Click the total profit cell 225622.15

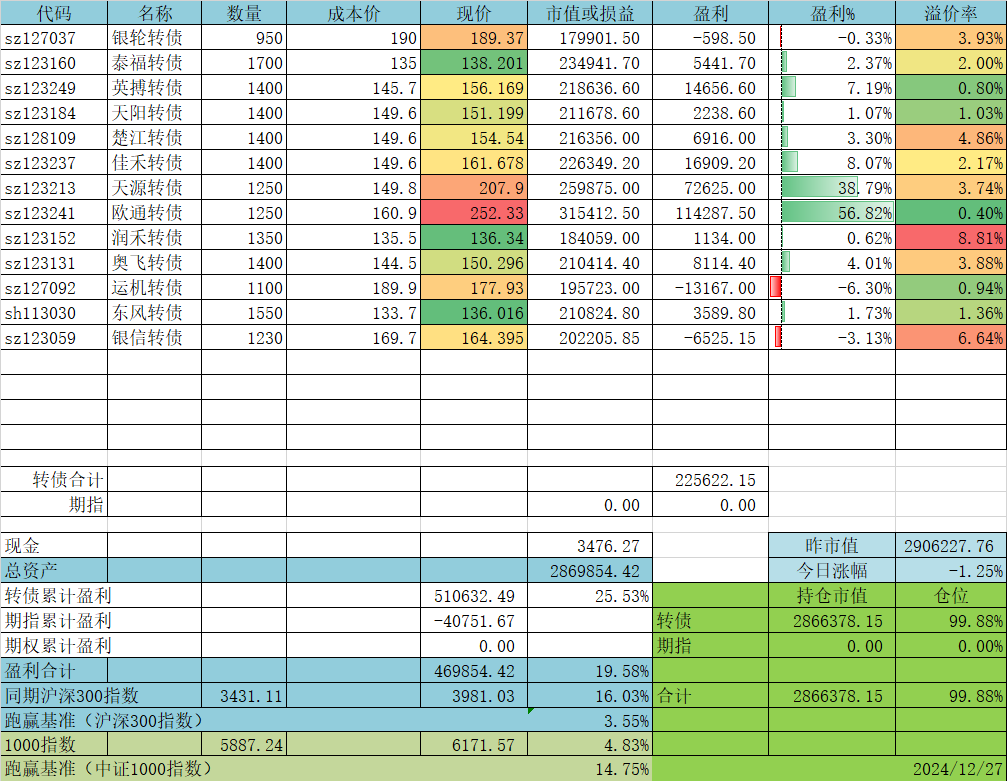(x=710, y=480)
